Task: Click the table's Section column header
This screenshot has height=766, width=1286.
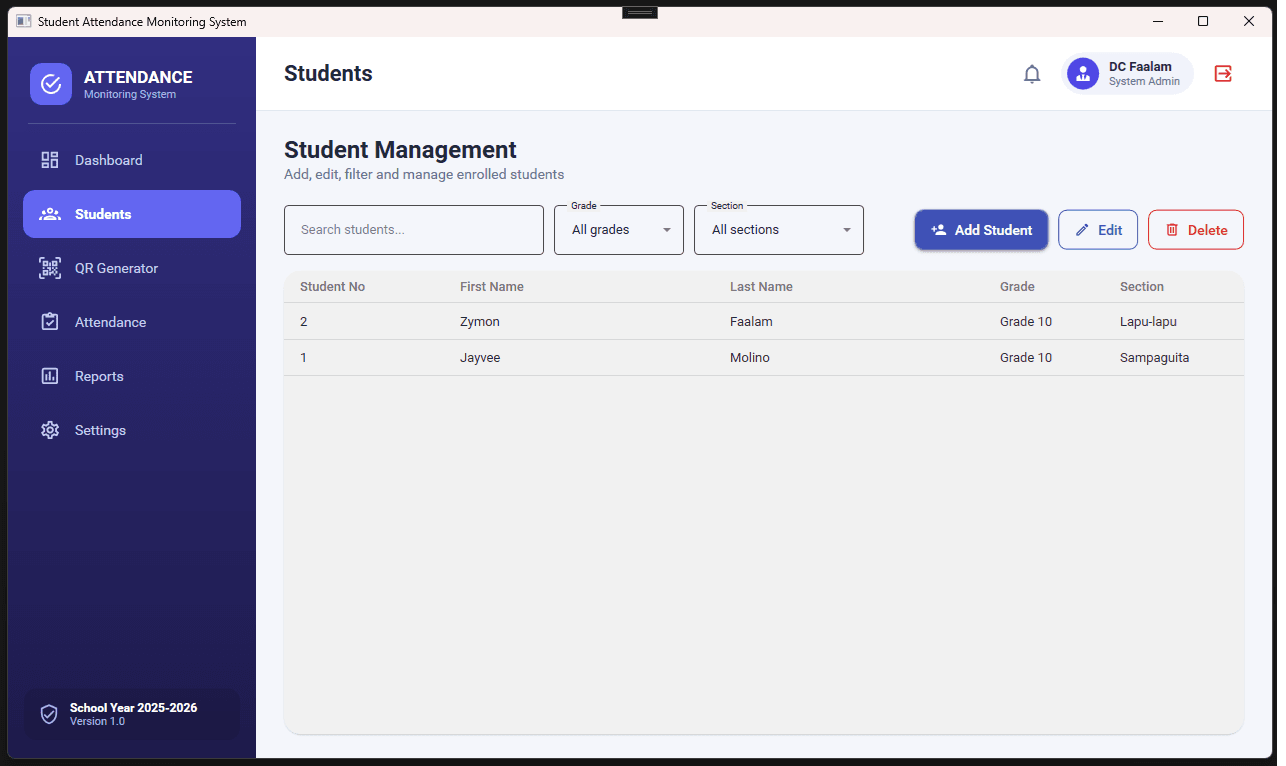Action: tap(1142, 287)
